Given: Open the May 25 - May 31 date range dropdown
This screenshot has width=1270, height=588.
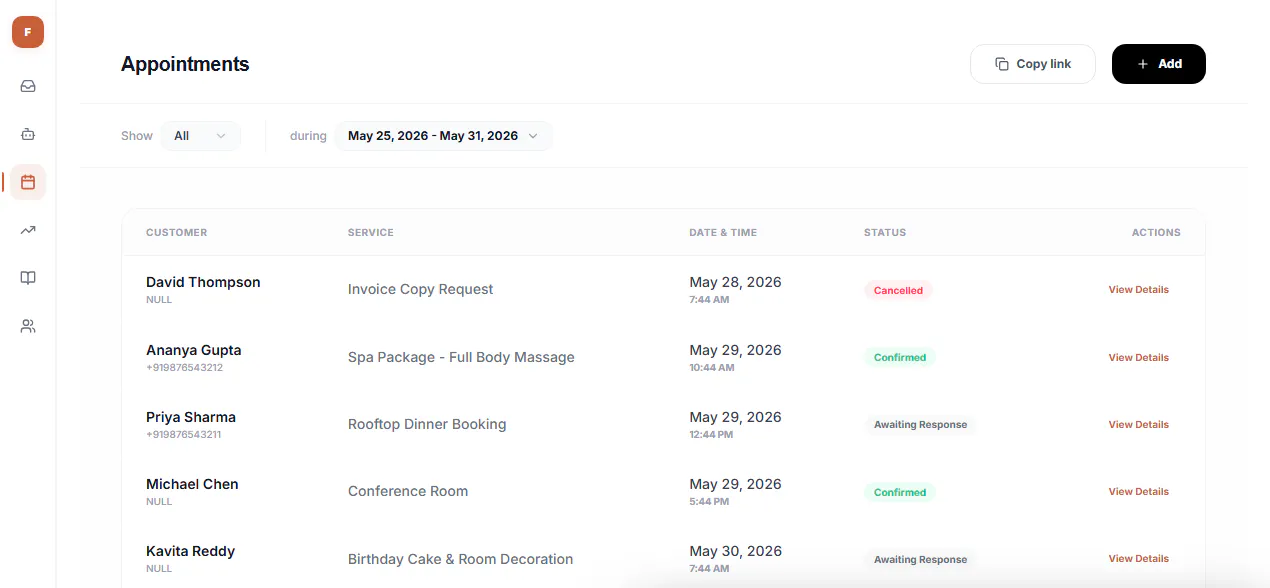Looking at the screenshot, I should 443,136.
